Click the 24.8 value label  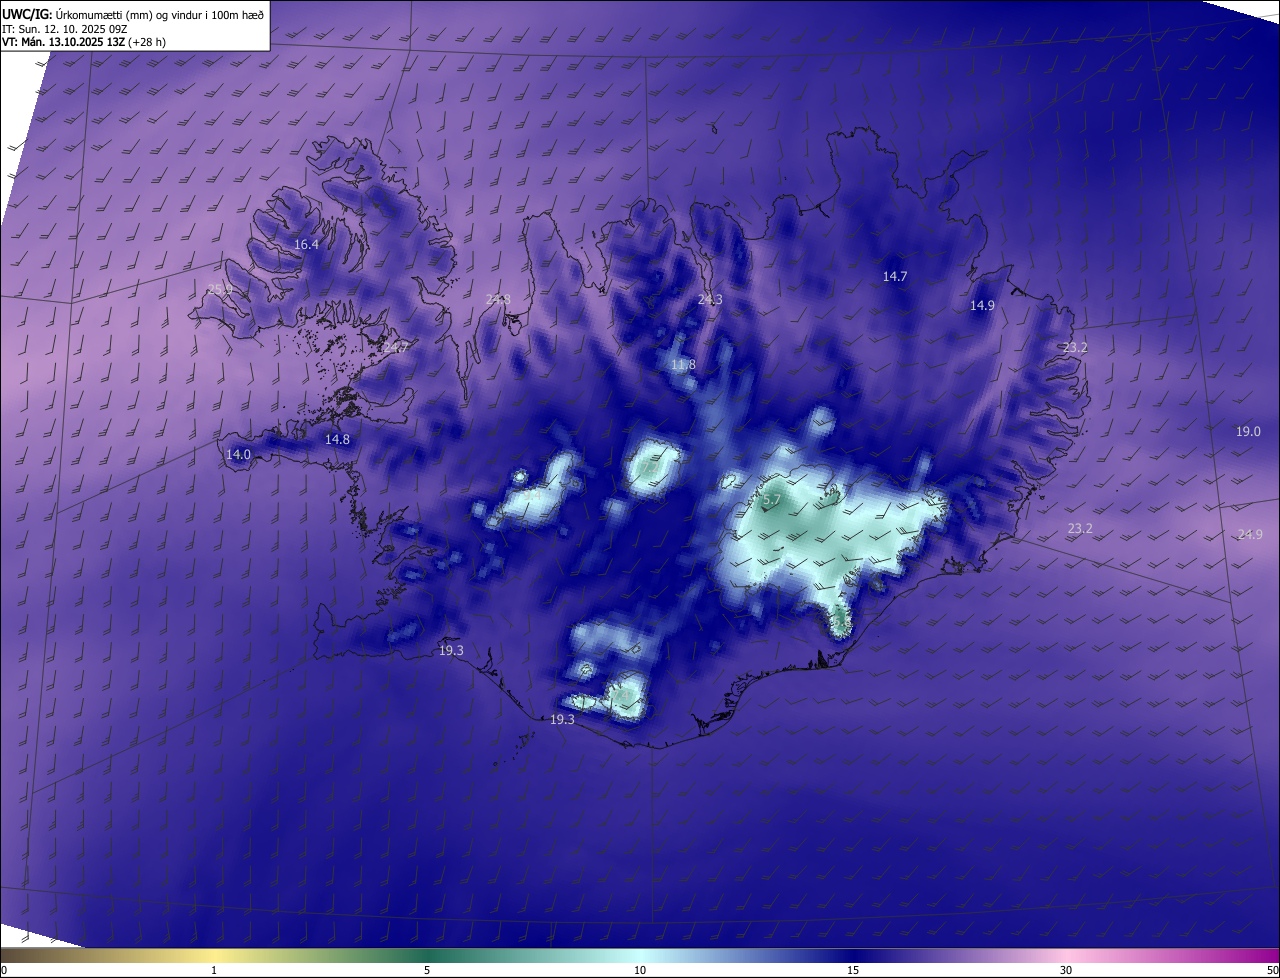point(497,299)
